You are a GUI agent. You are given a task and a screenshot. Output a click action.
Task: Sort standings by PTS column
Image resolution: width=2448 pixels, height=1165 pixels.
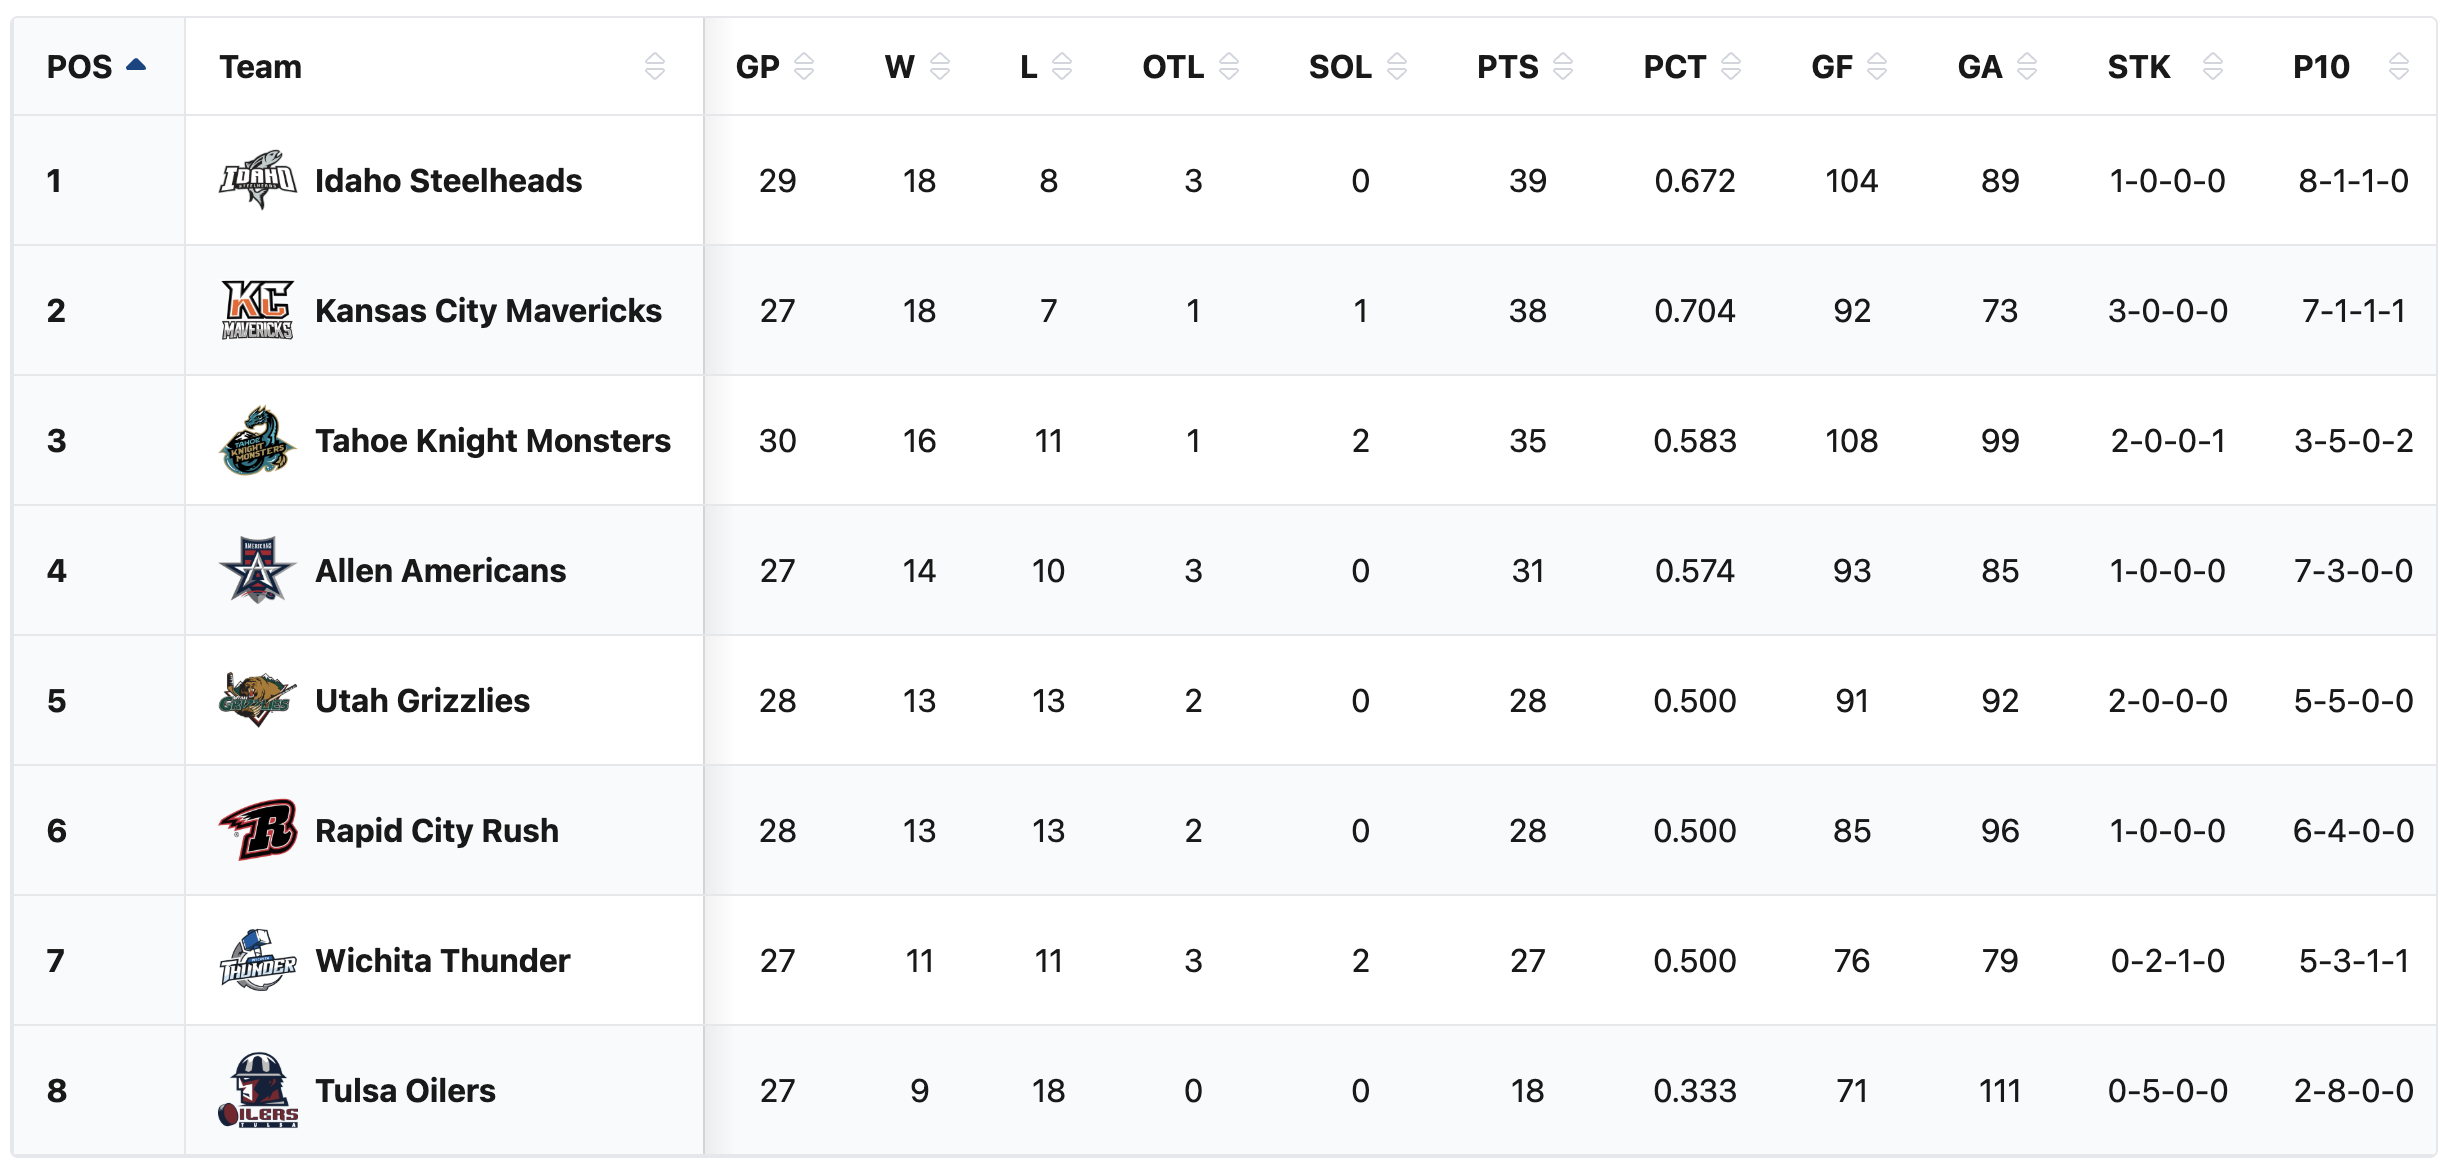[1563, 67]
